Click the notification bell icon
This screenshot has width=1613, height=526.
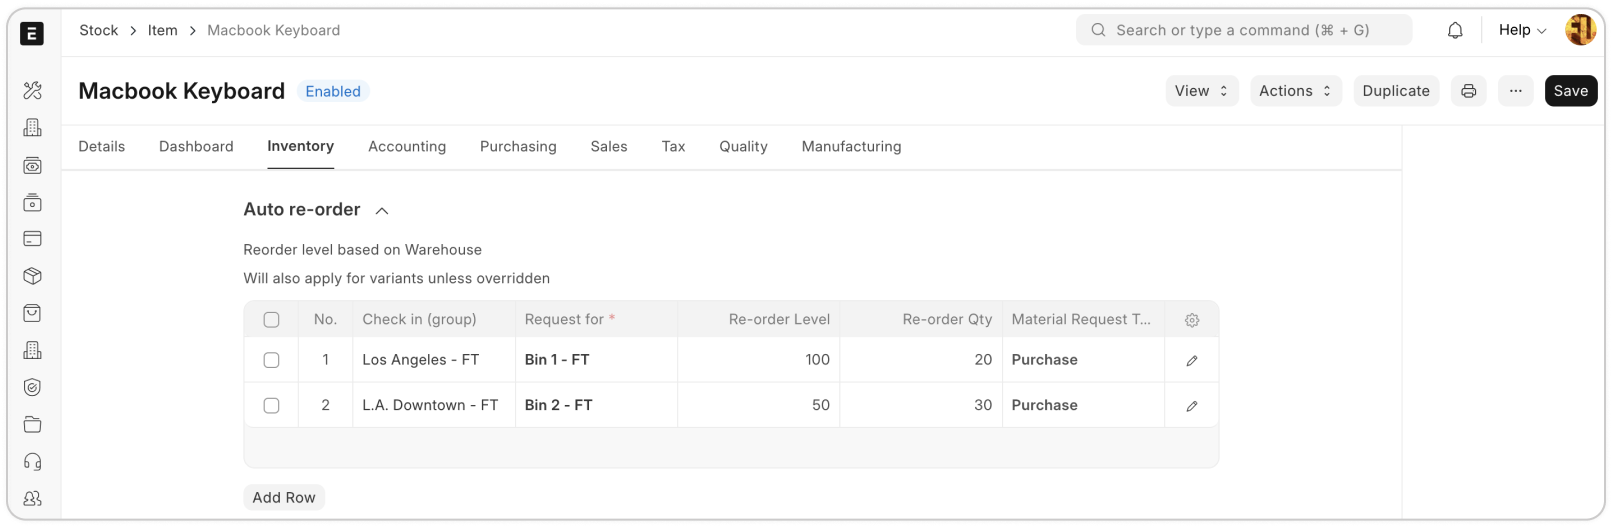pos(1455,31)
